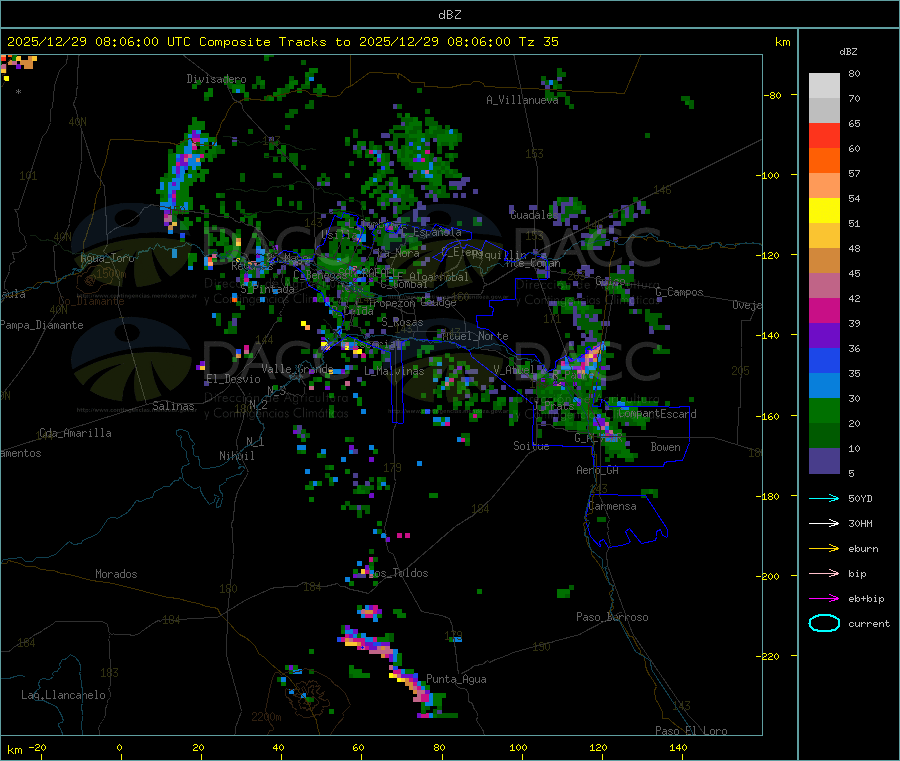Select the 60 dBZ red color swatch
This screenshot has width=900, height=761.
point(824,135)
